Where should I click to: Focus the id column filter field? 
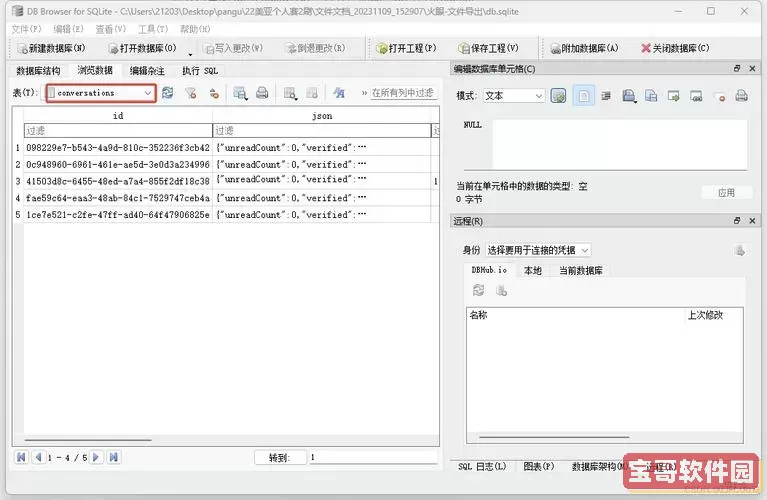coord(118,130)
